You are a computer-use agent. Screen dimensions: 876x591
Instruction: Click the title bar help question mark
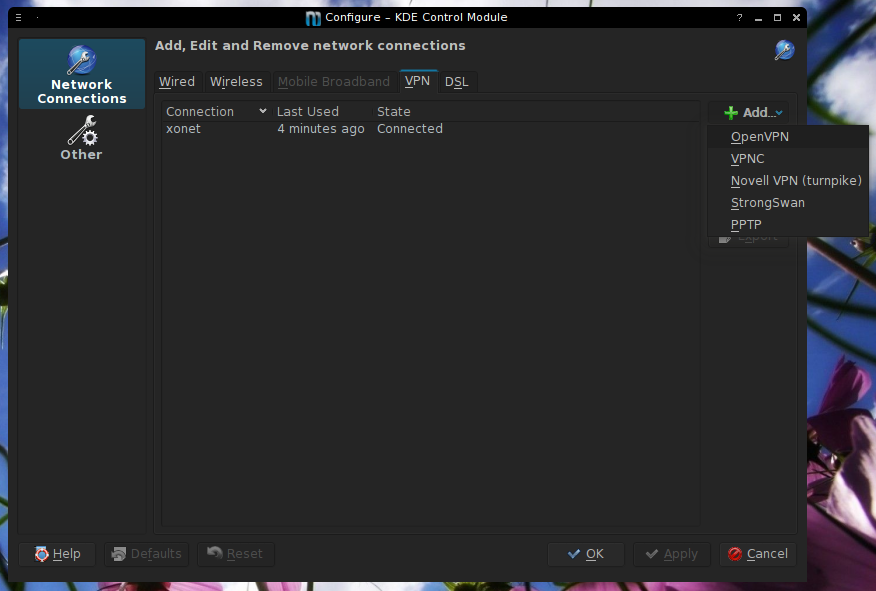coord(740,17)
